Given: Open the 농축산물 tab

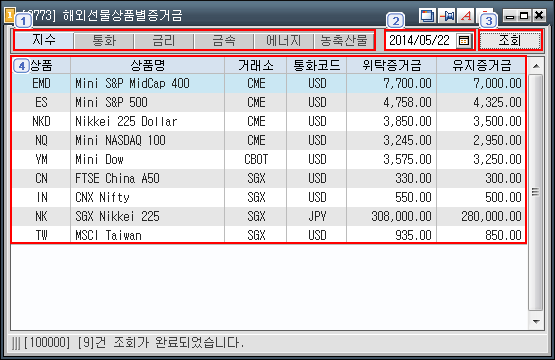Looking at the screenshot, I should point(344,41).
